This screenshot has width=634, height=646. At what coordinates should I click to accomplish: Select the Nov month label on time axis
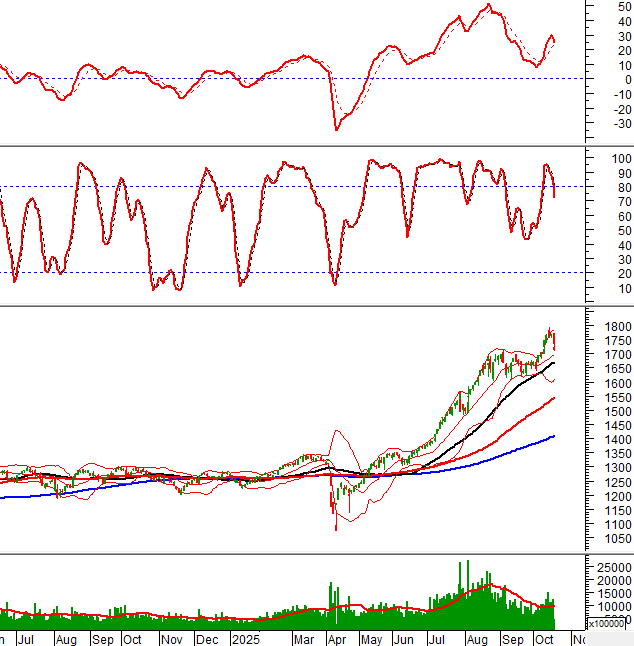[172, 637]
